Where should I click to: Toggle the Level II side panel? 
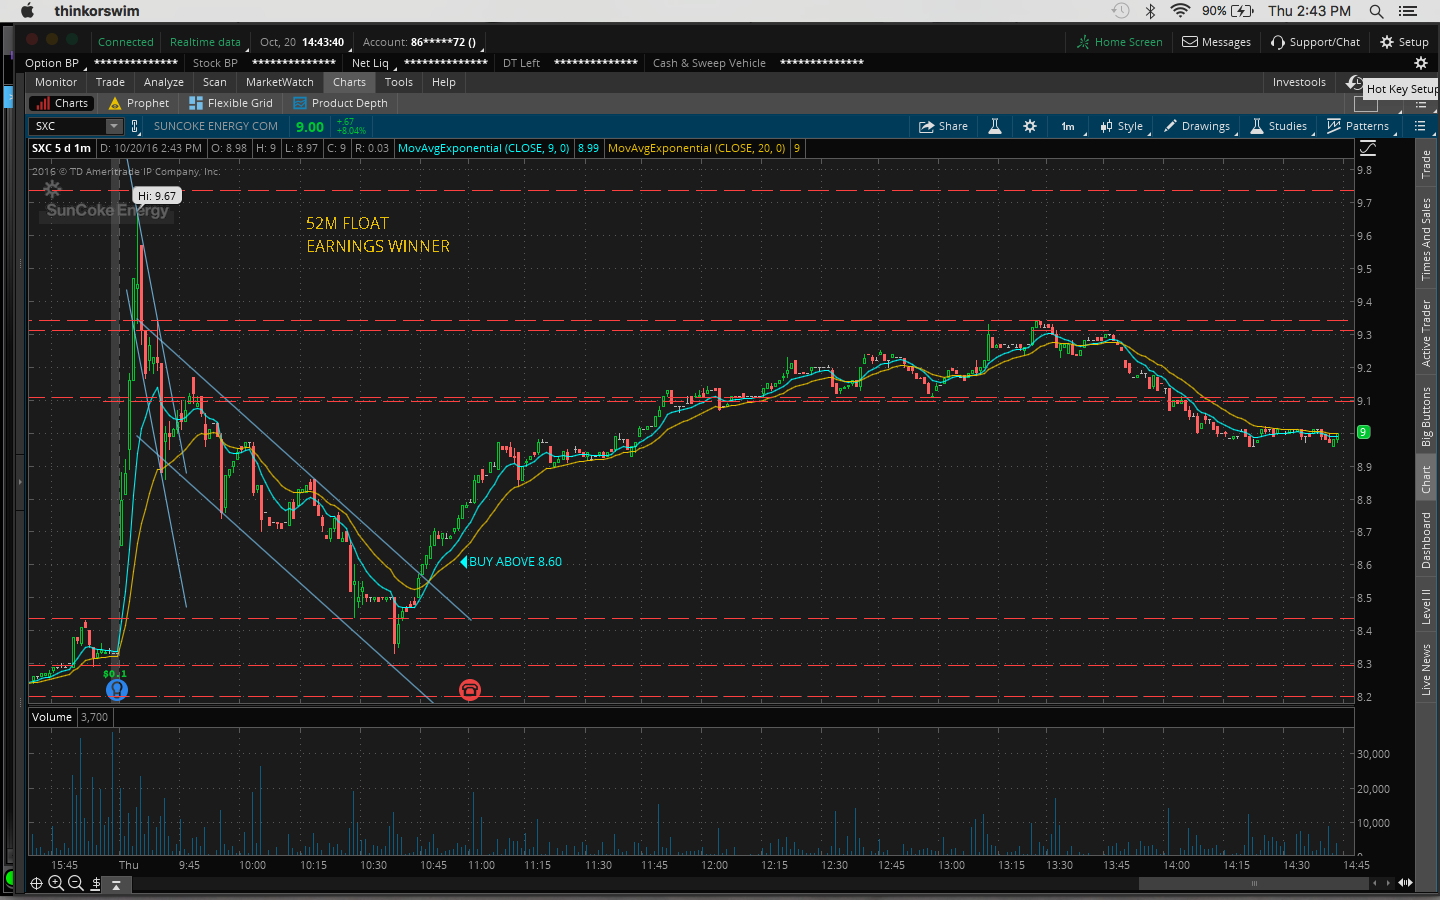1426,606
